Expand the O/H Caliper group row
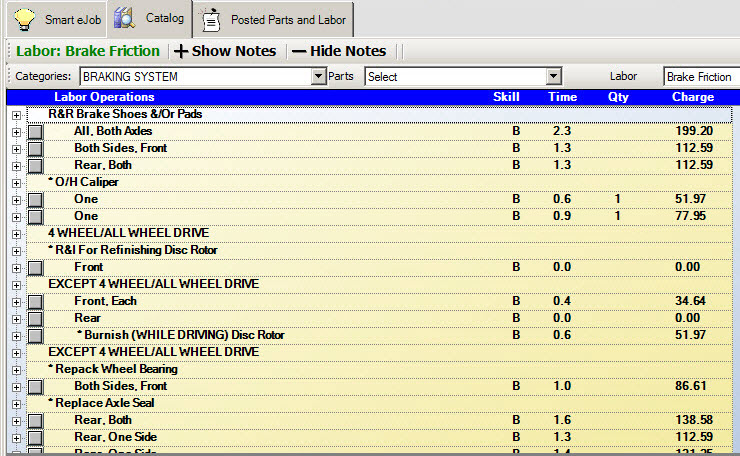Viewport: 740px width, 456px height. (x=16, y=183)
